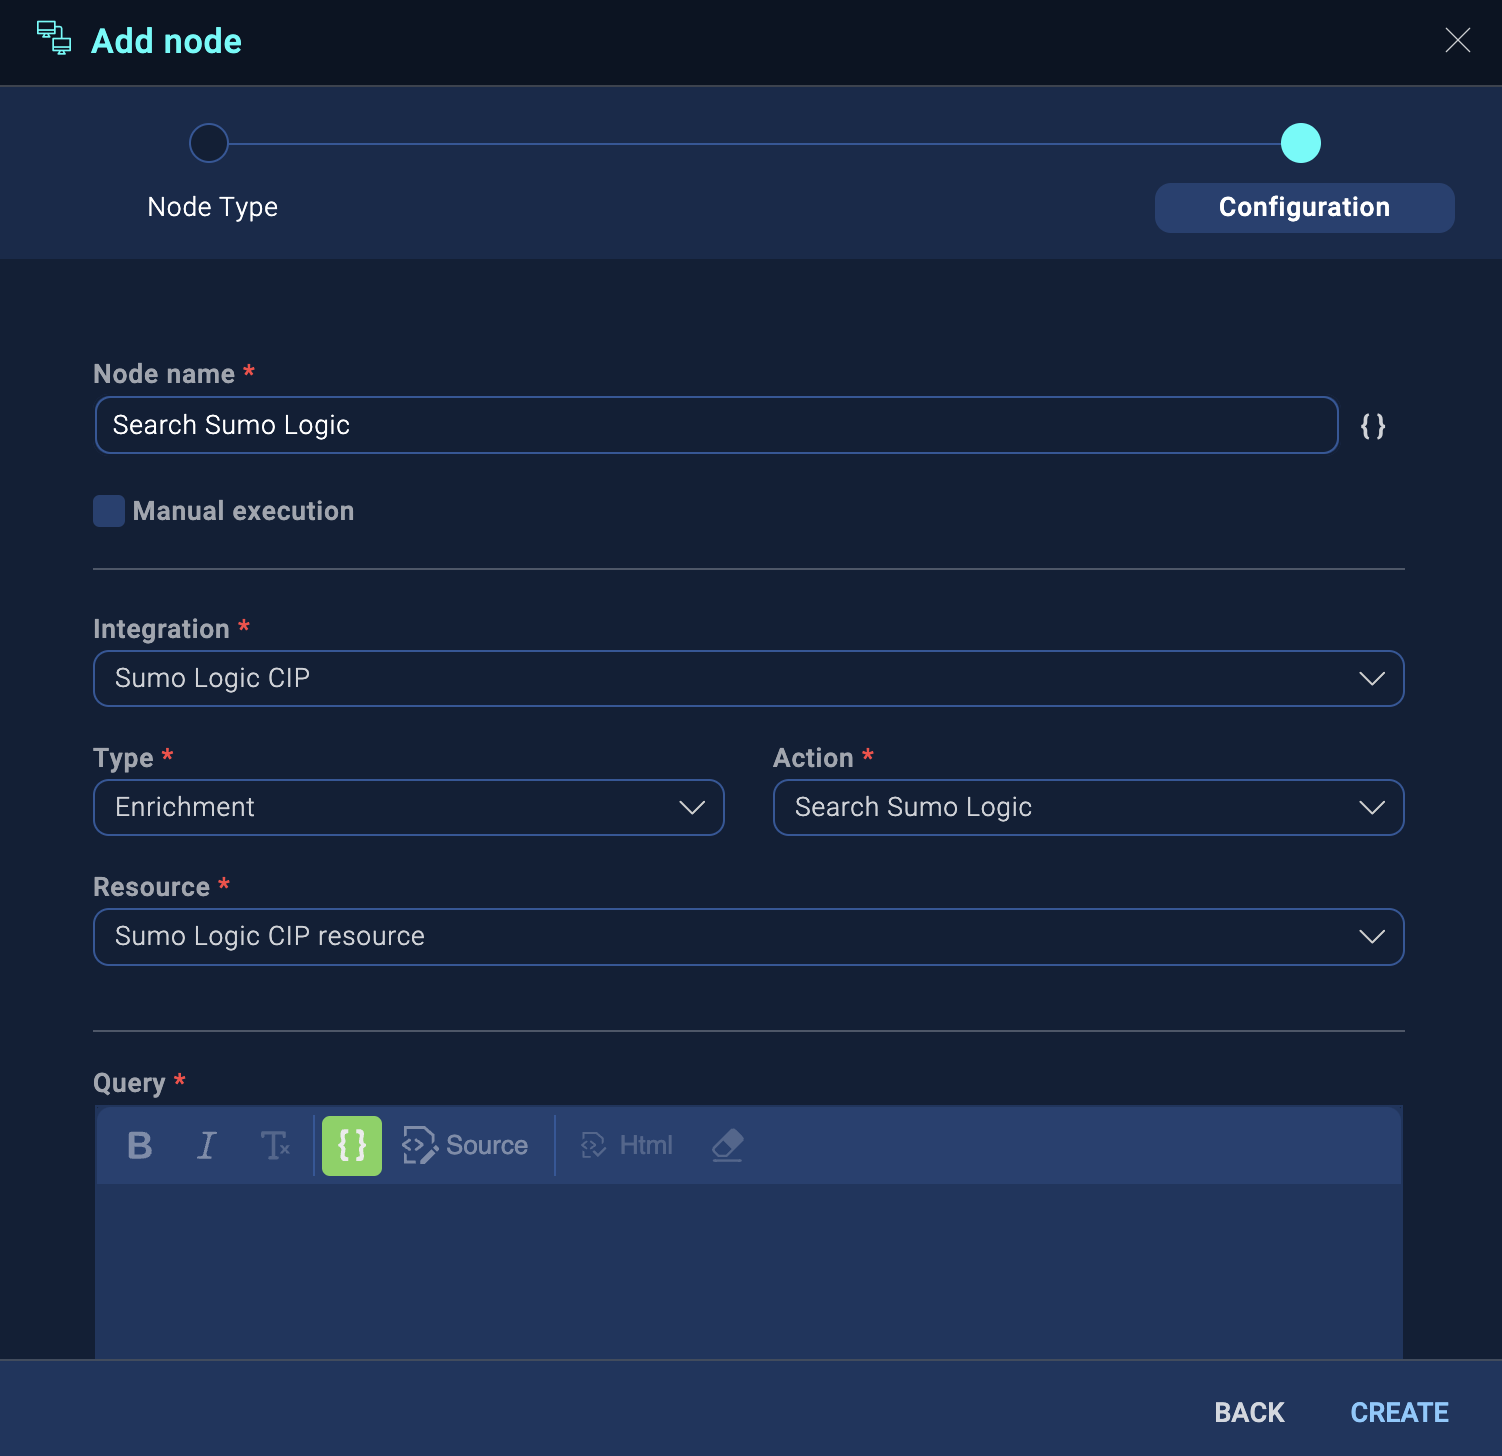
Task: Click inside the Node name input field
Action: coord(716,425)
